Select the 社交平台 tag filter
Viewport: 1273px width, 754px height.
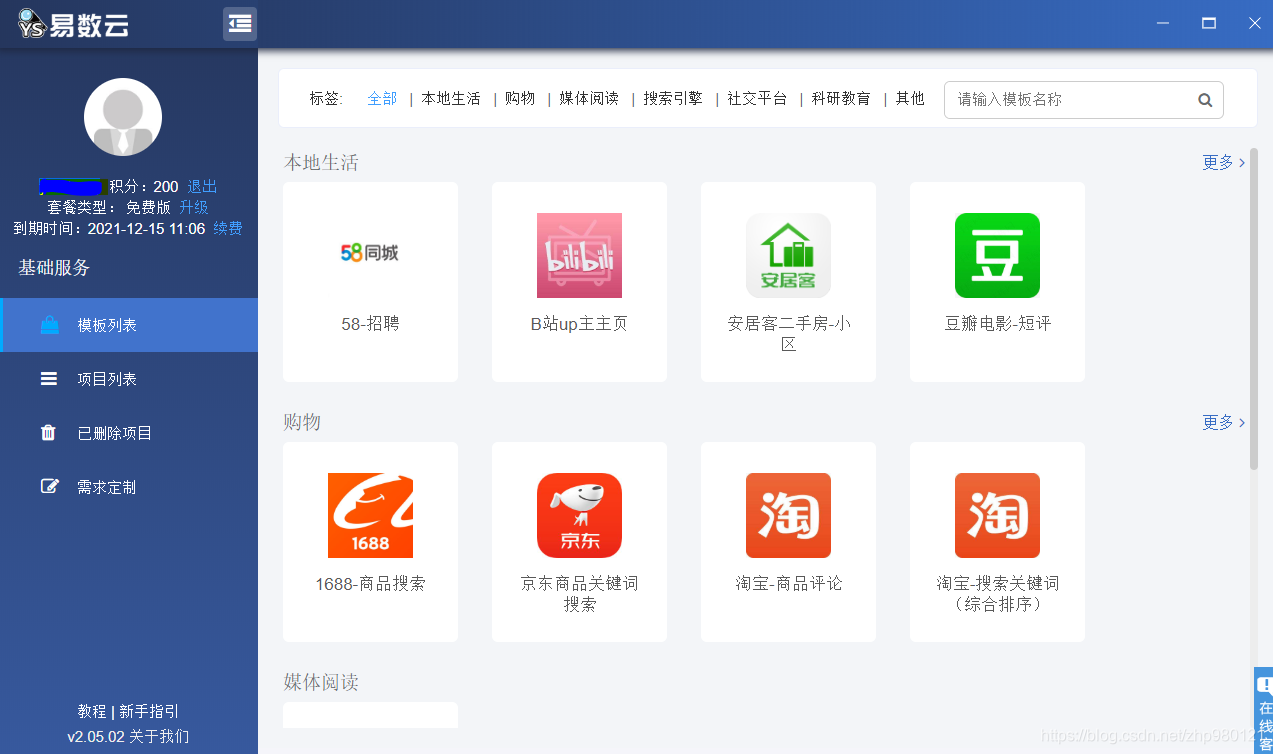757,99
